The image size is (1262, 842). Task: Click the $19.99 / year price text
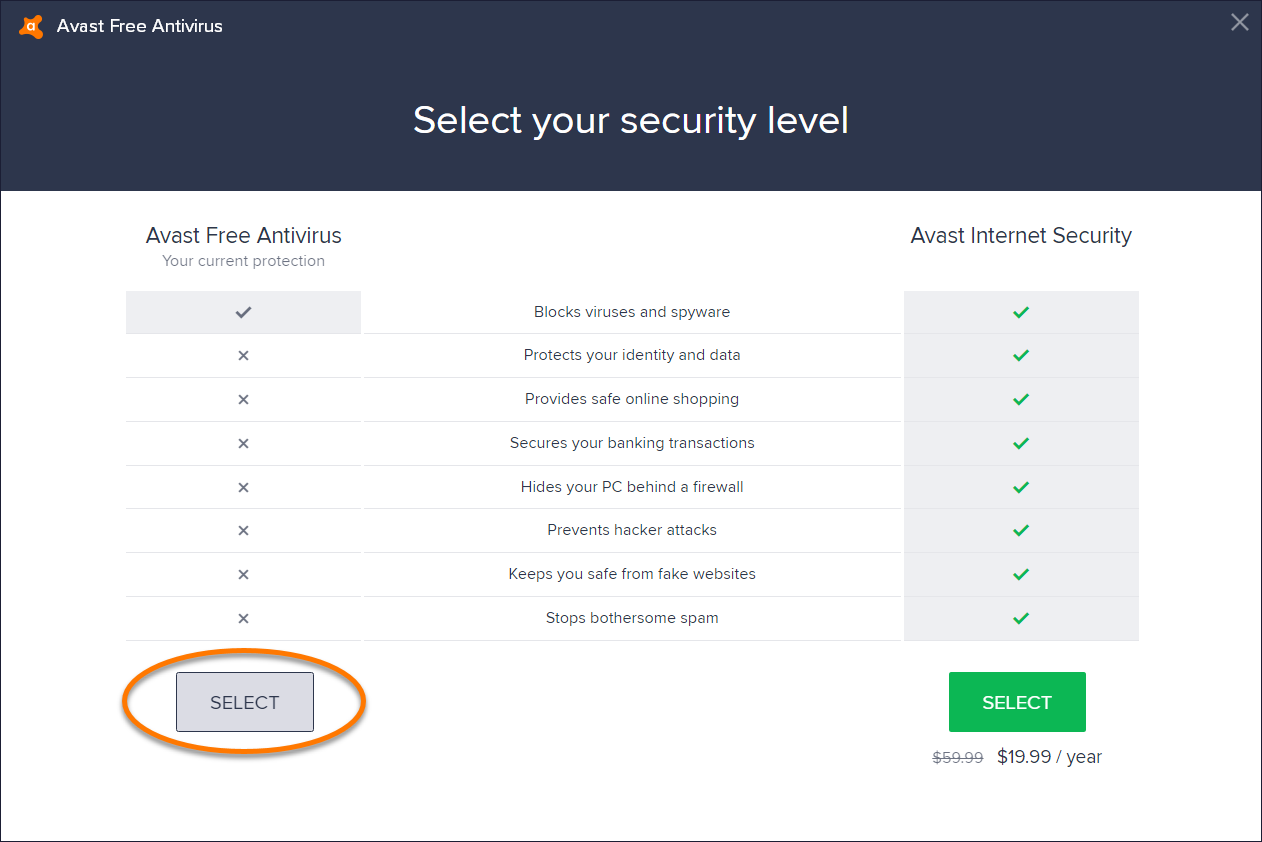[x=1049, y=757]
